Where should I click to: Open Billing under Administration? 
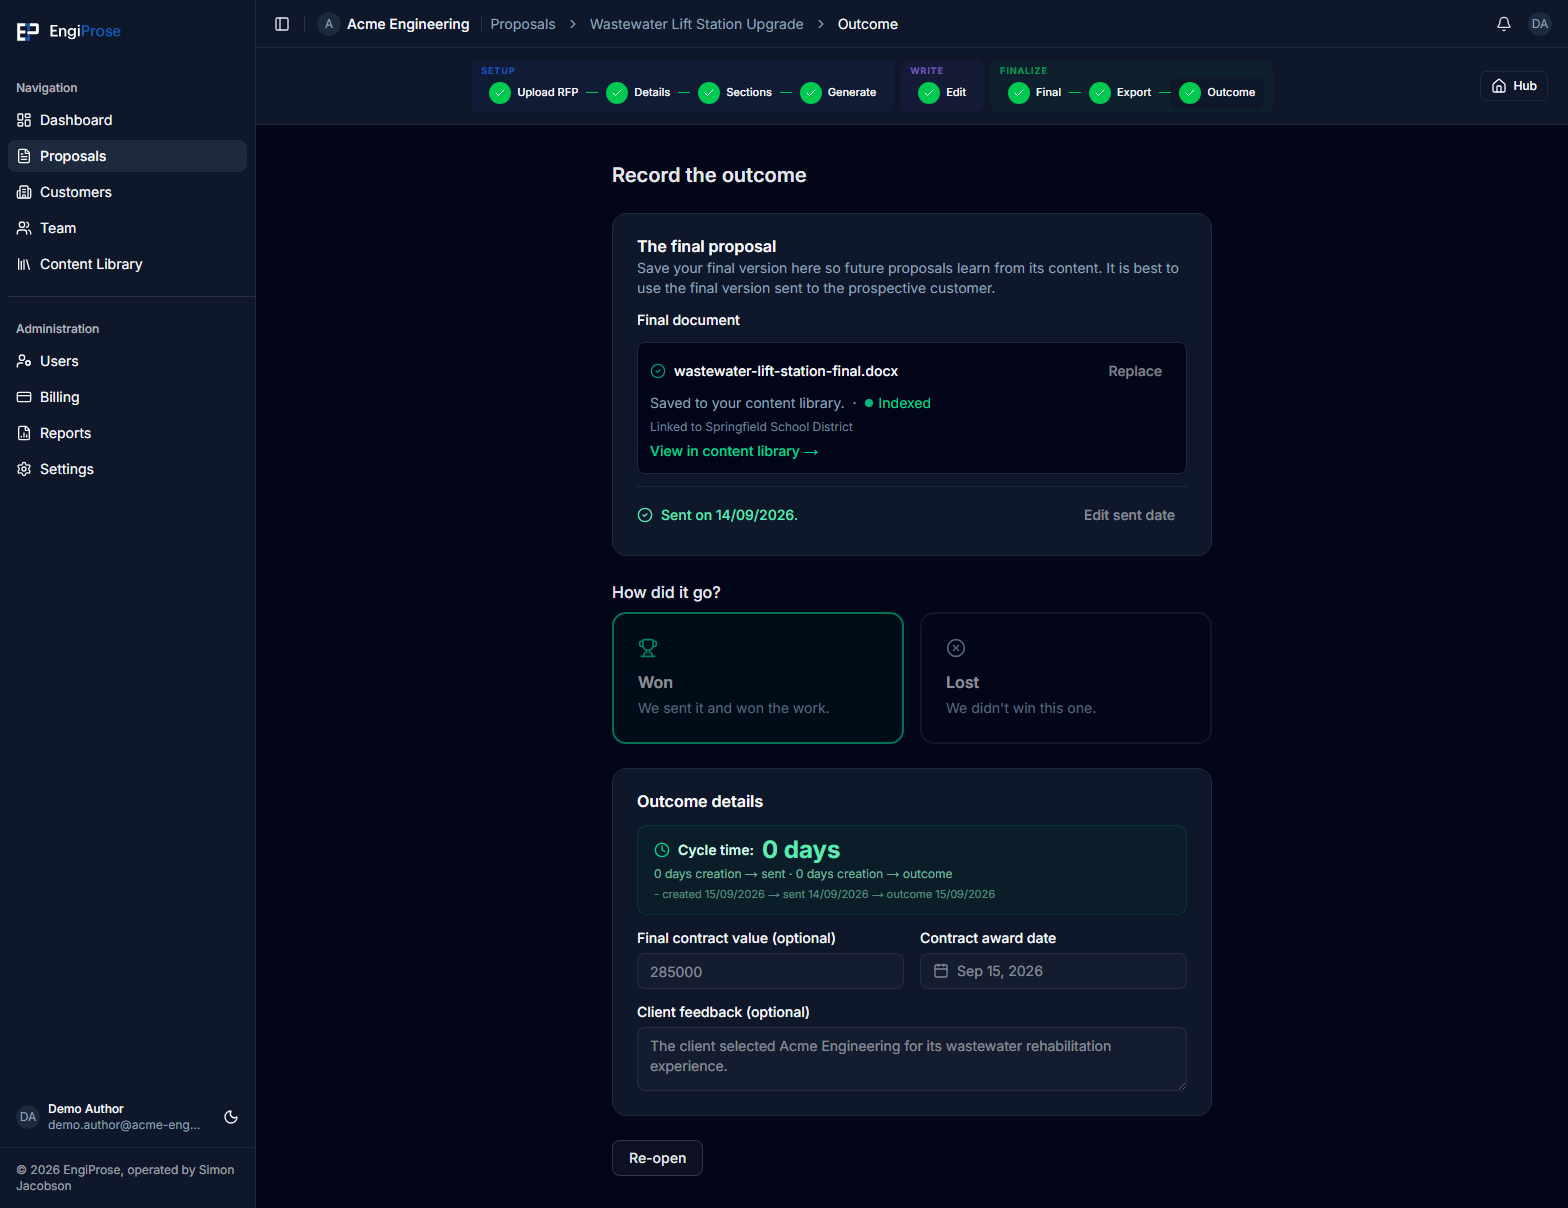[127, 397]
